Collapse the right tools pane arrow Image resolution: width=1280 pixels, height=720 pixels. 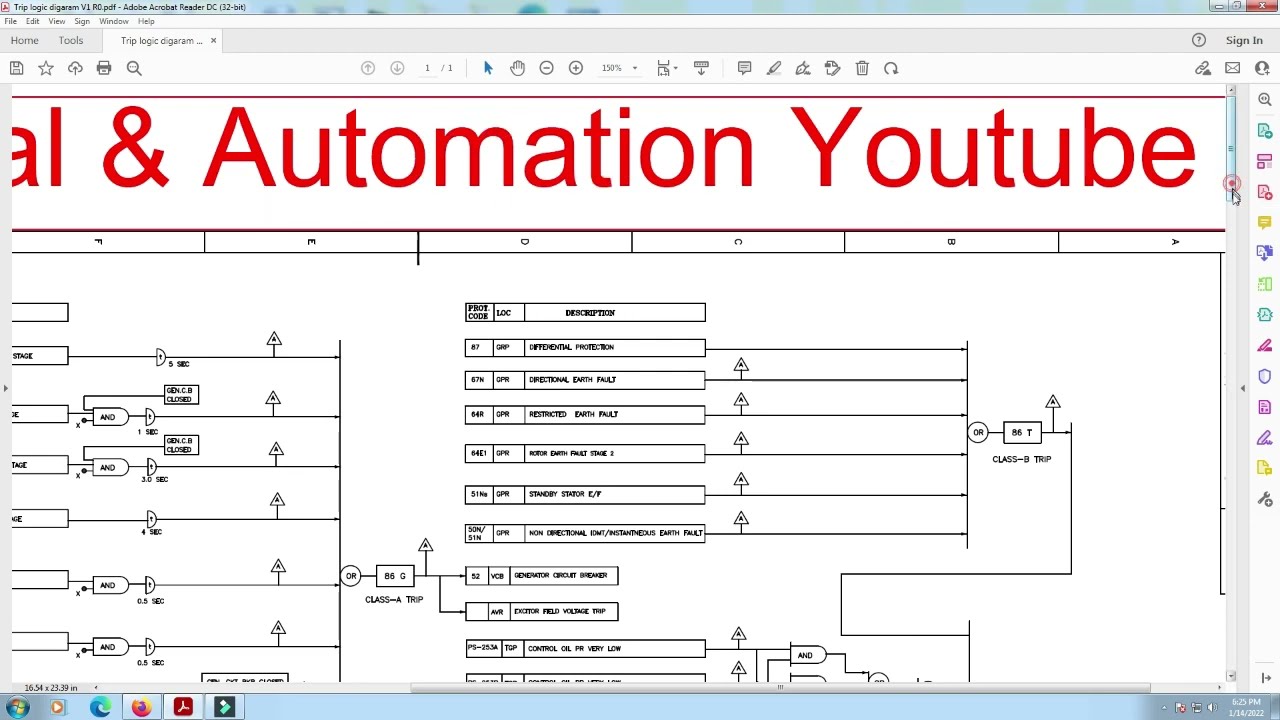1243,388
